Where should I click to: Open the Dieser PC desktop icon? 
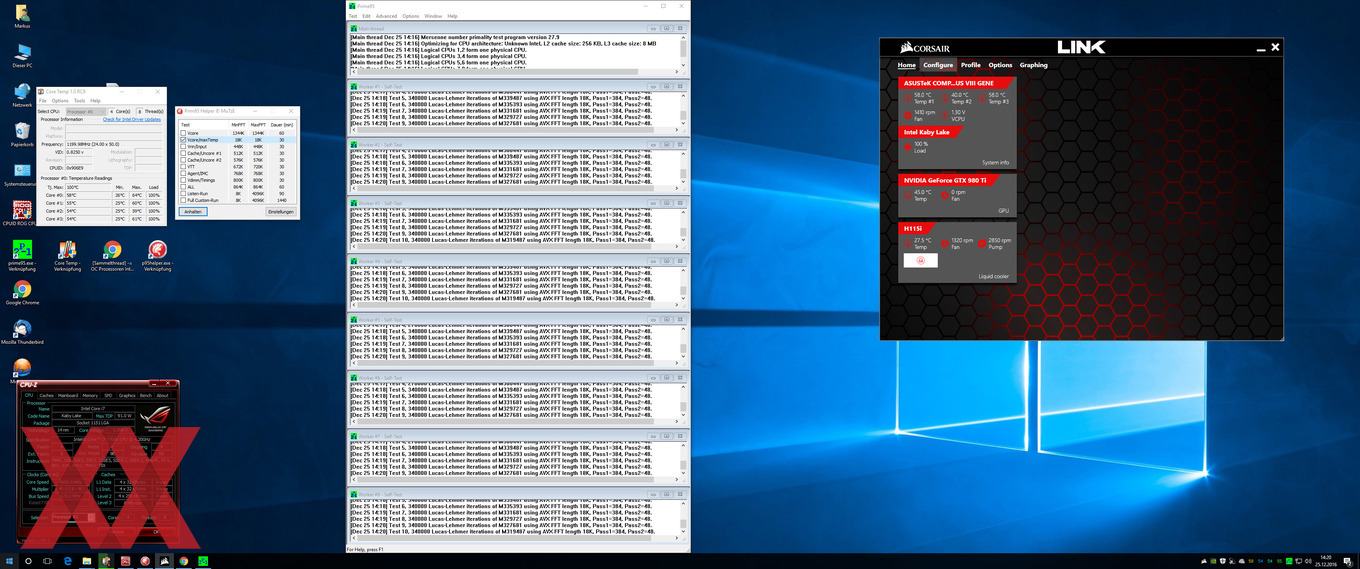(22, 55)
